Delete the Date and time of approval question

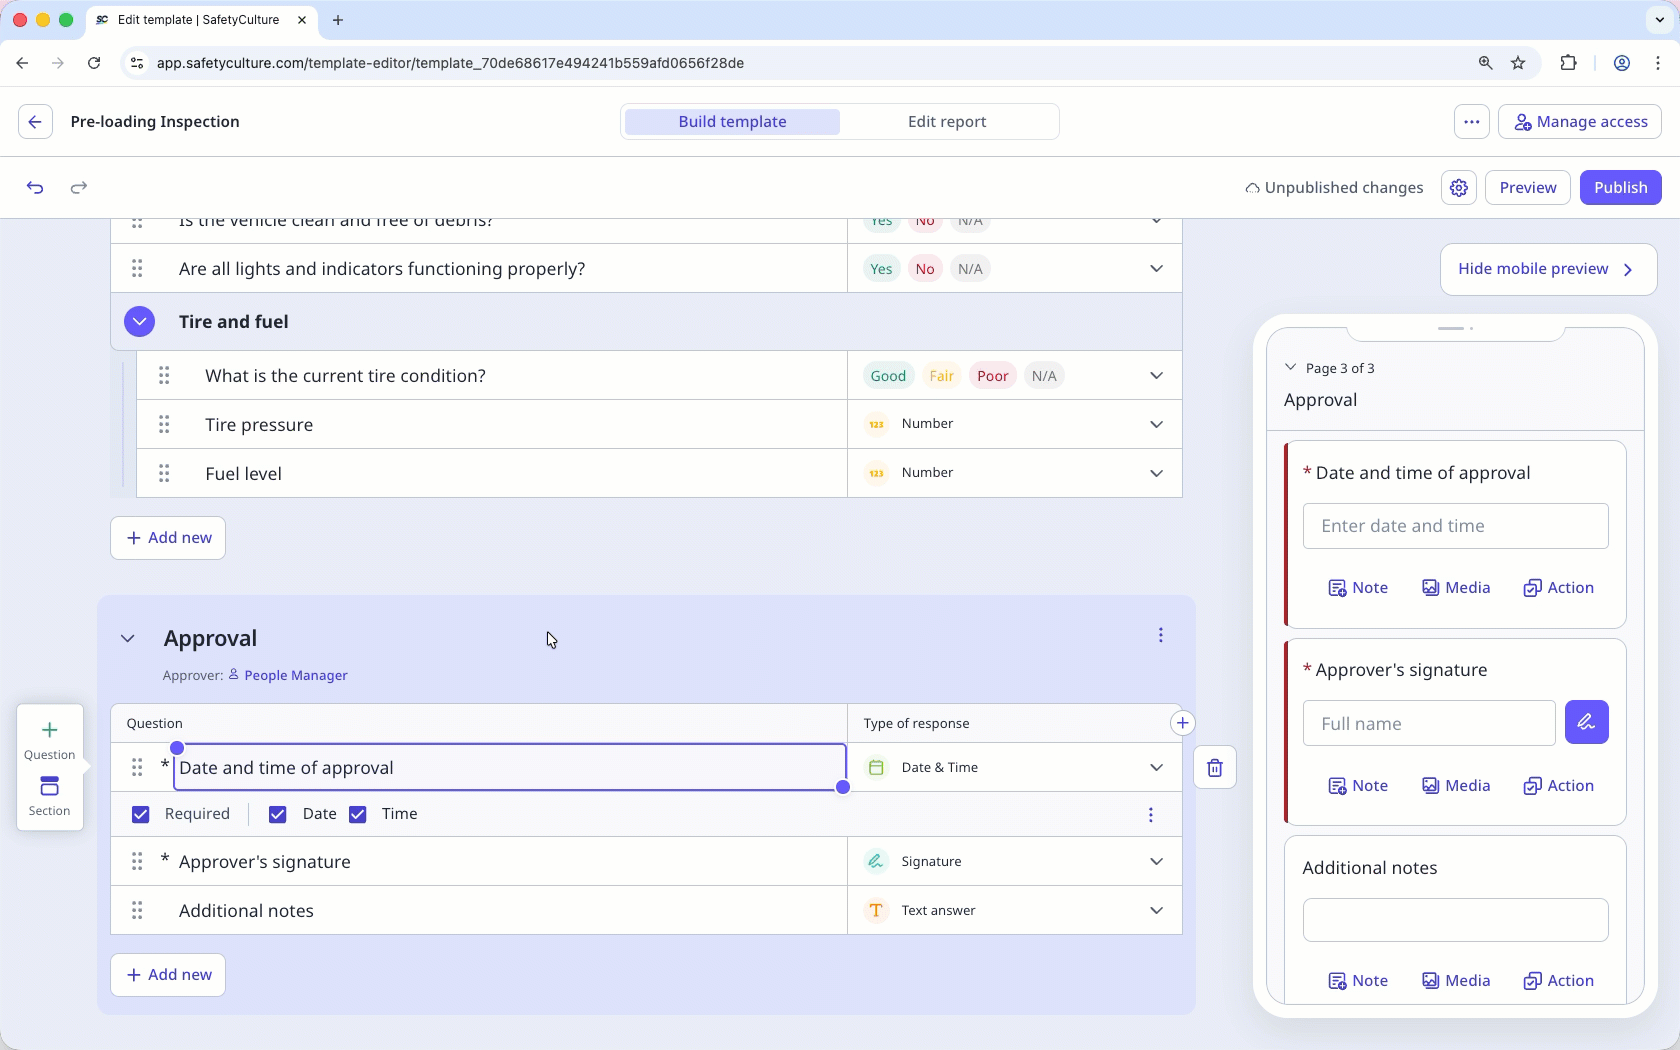point(1215,768)
